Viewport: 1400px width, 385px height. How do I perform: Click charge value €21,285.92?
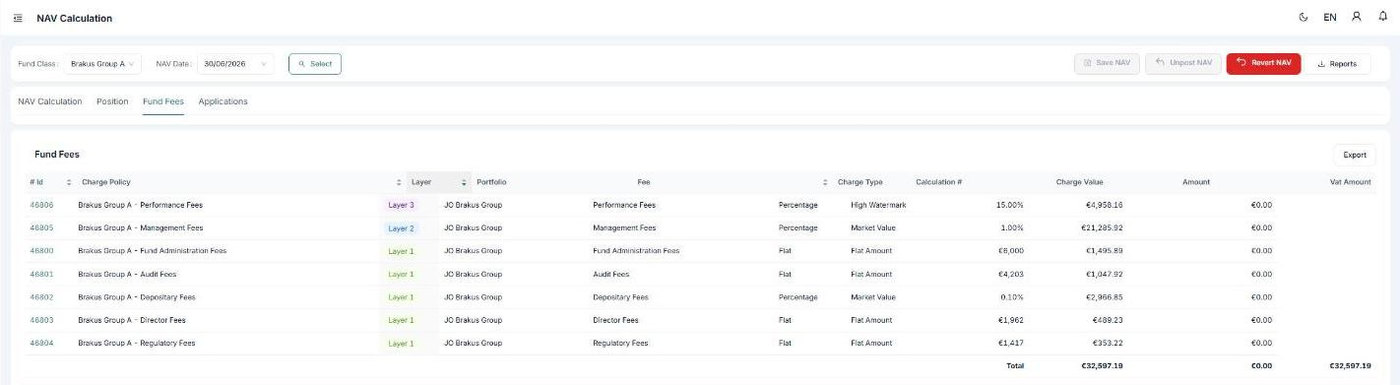point(1103,228)
